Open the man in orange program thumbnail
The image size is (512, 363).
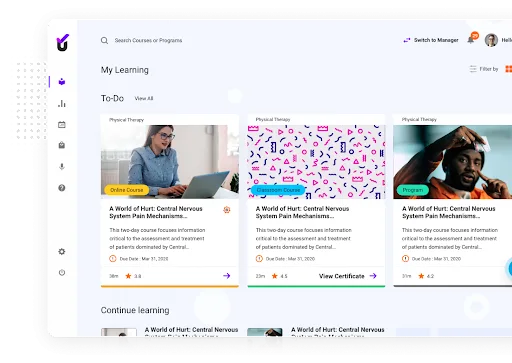(453, 162)
